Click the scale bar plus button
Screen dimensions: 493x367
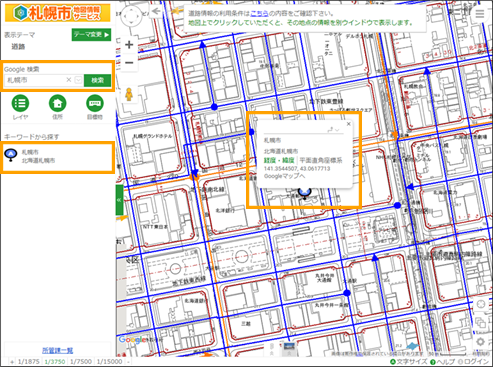tap(12, 362)
